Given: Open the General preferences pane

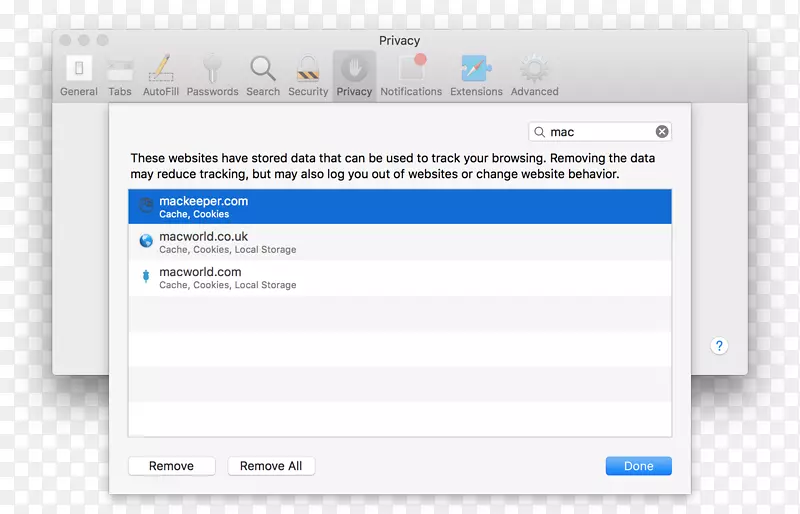Looking at the screenshot, I should coord(79,76).
